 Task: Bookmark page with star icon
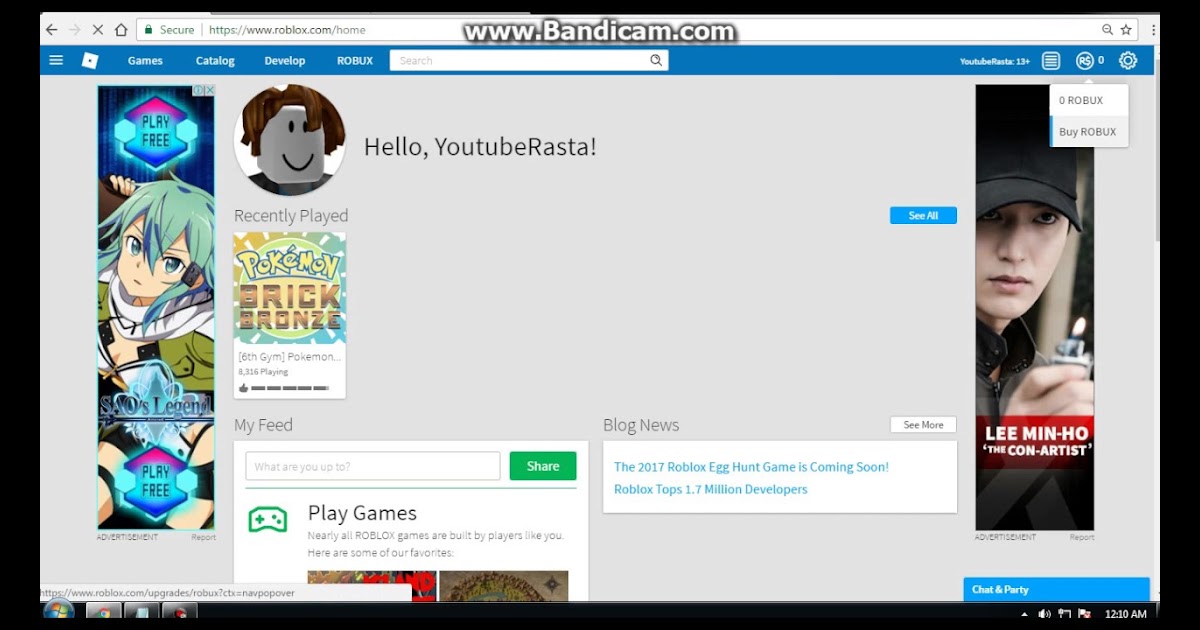(1126, 30)
